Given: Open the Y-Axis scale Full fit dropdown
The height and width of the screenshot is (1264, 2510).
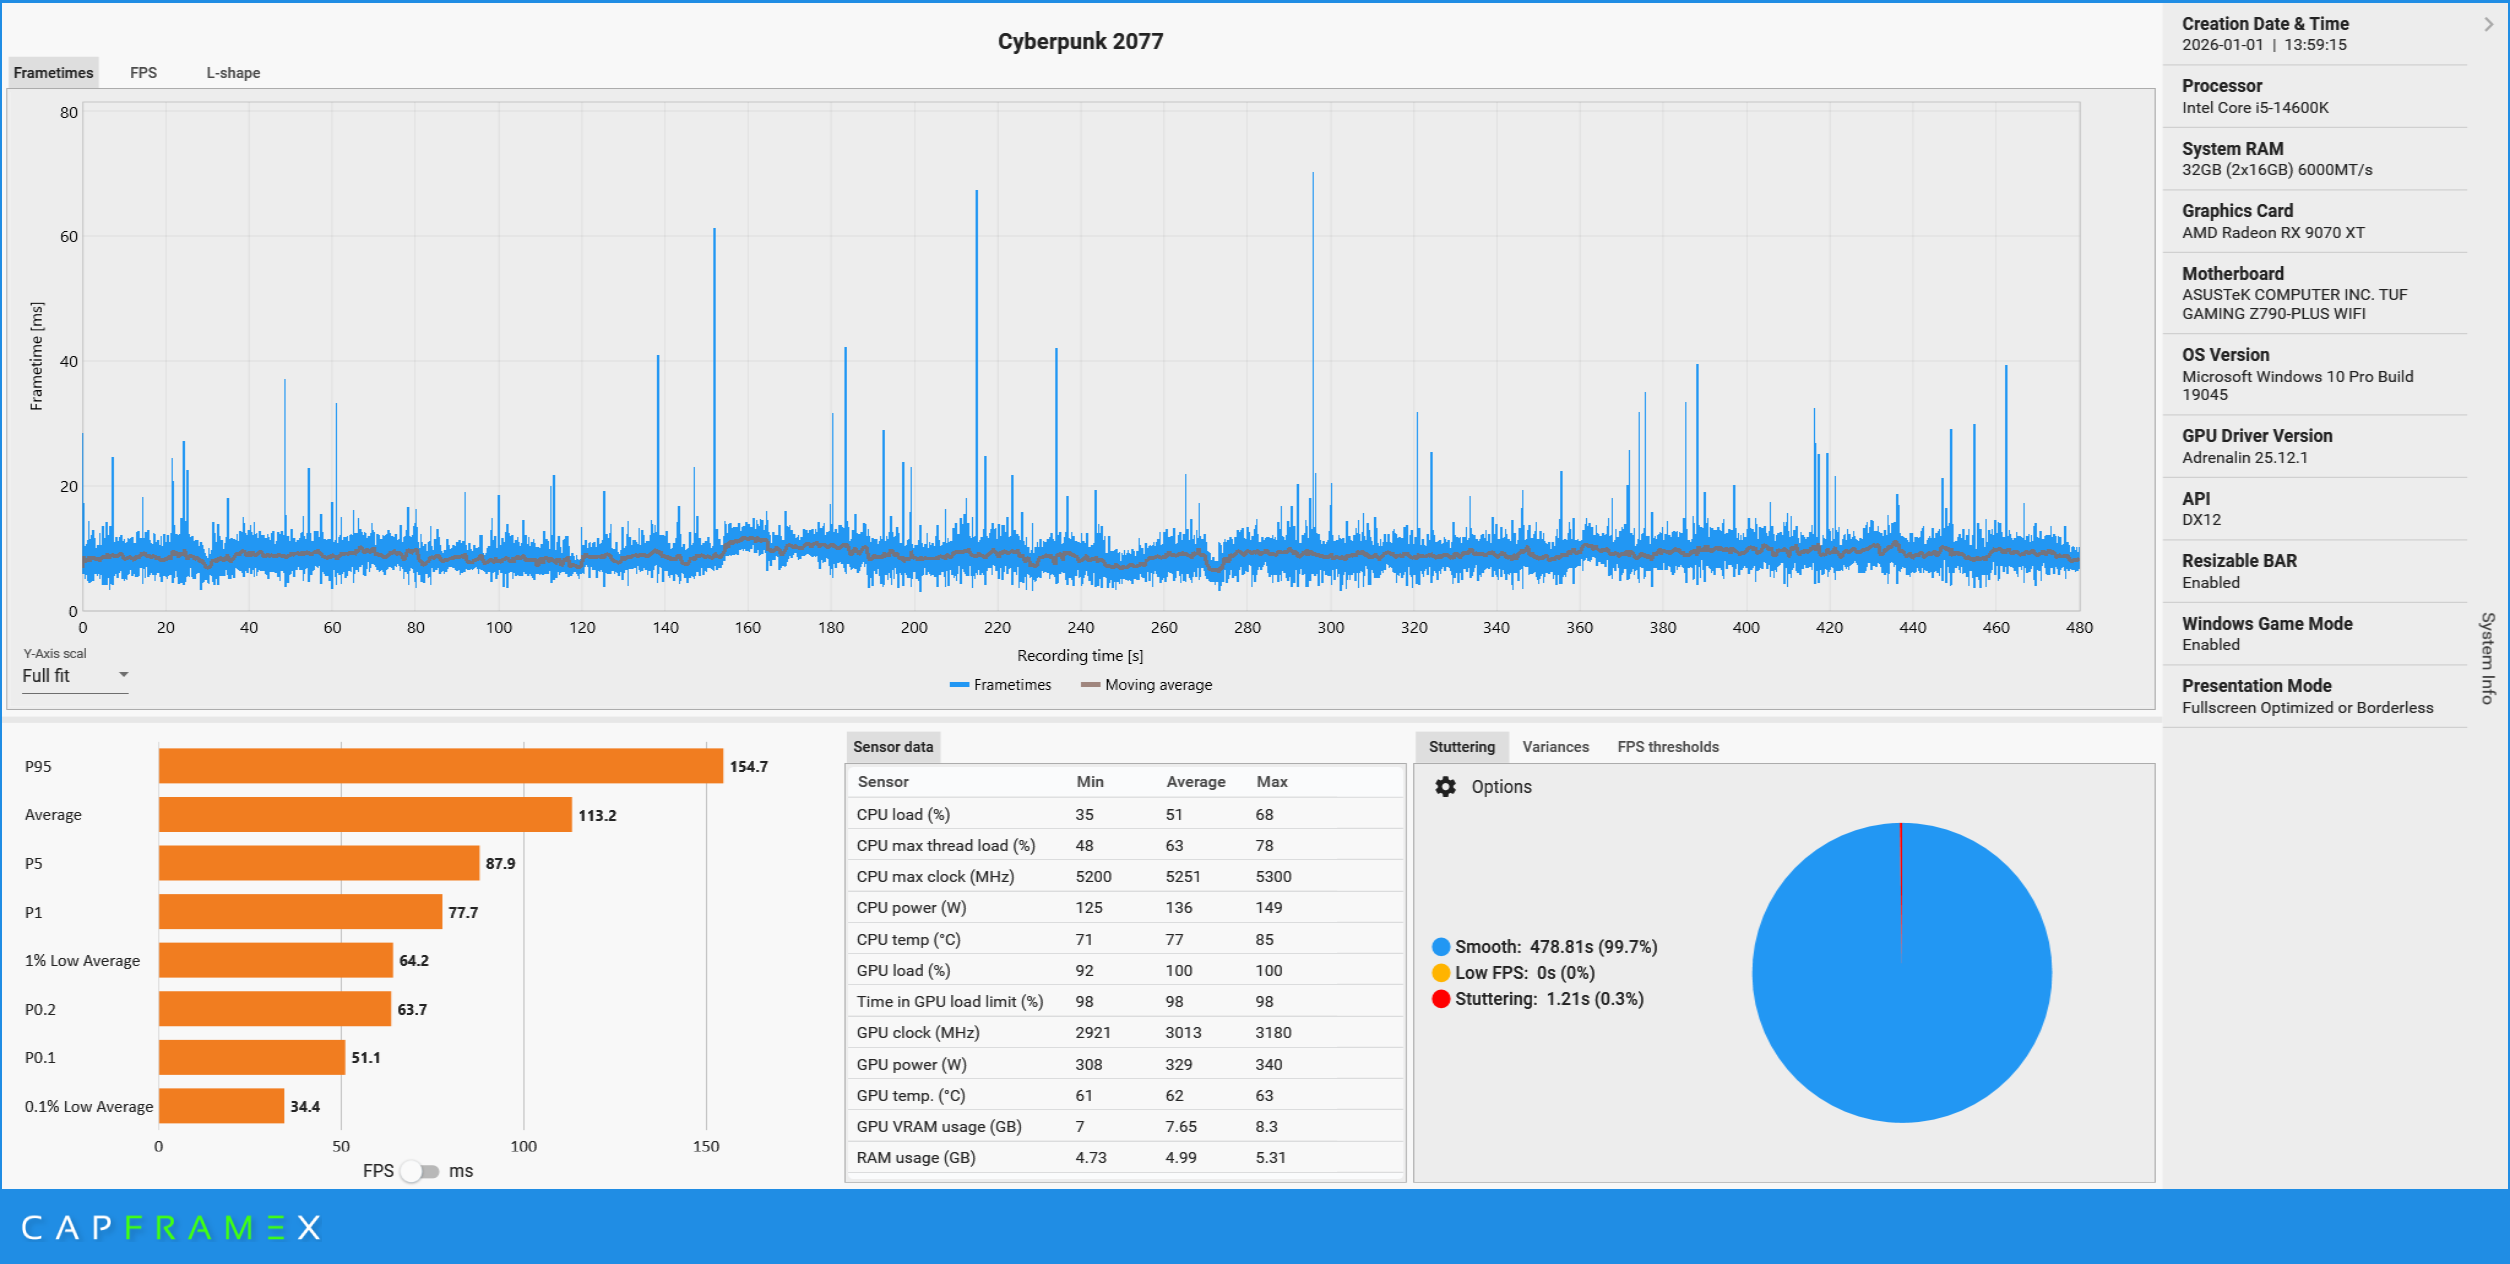Looking at the screenshot, I should tap(76, 676).
